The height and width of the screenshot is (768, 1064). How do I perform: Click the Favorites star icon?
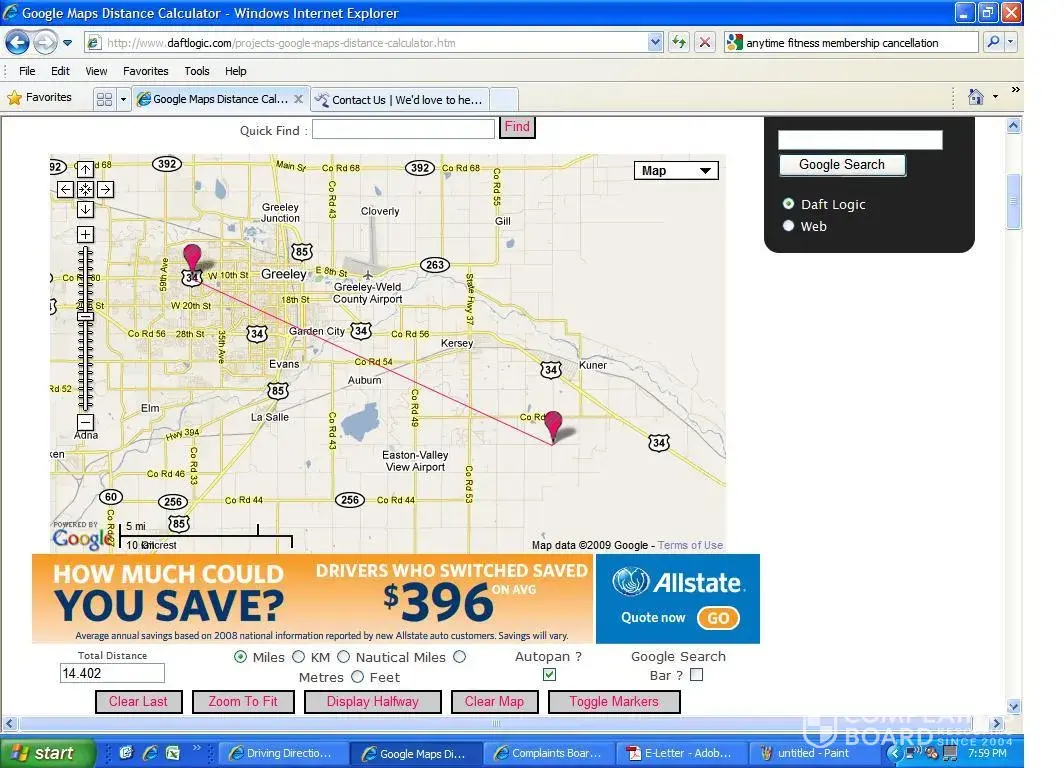(x=14, y=98)
